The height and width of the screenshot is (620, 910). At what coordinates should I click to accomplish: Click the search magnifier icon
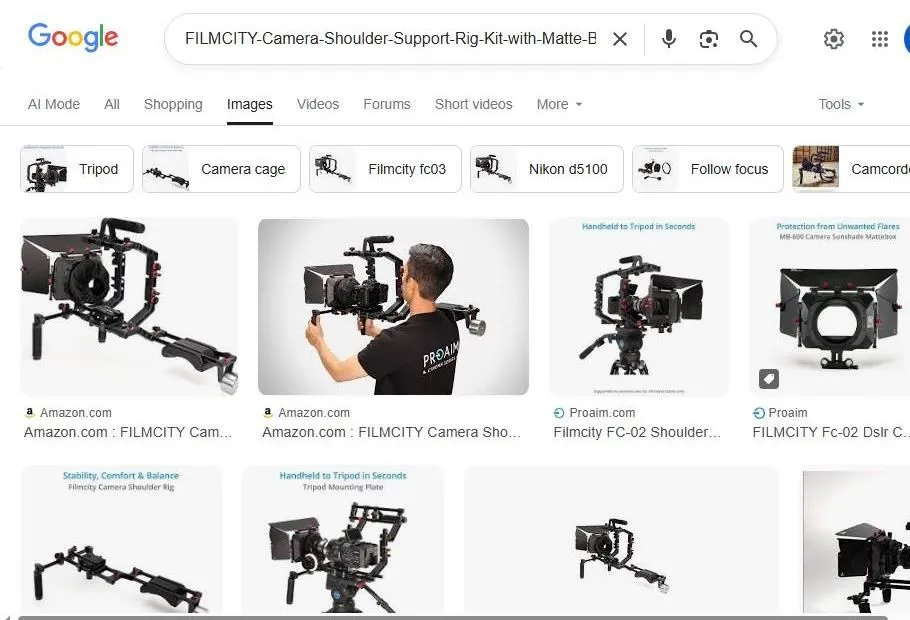pyautogui.click(x=748, y=39)
